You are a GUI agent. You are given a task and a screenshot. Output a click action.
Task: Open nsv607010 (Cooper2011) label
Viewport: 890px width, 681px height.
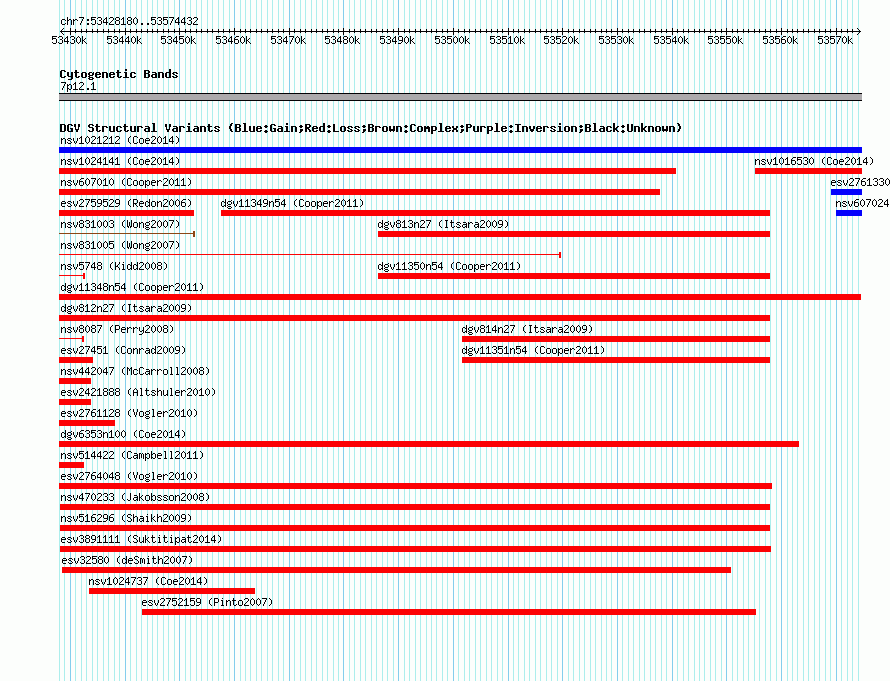(x=126, y=182)
